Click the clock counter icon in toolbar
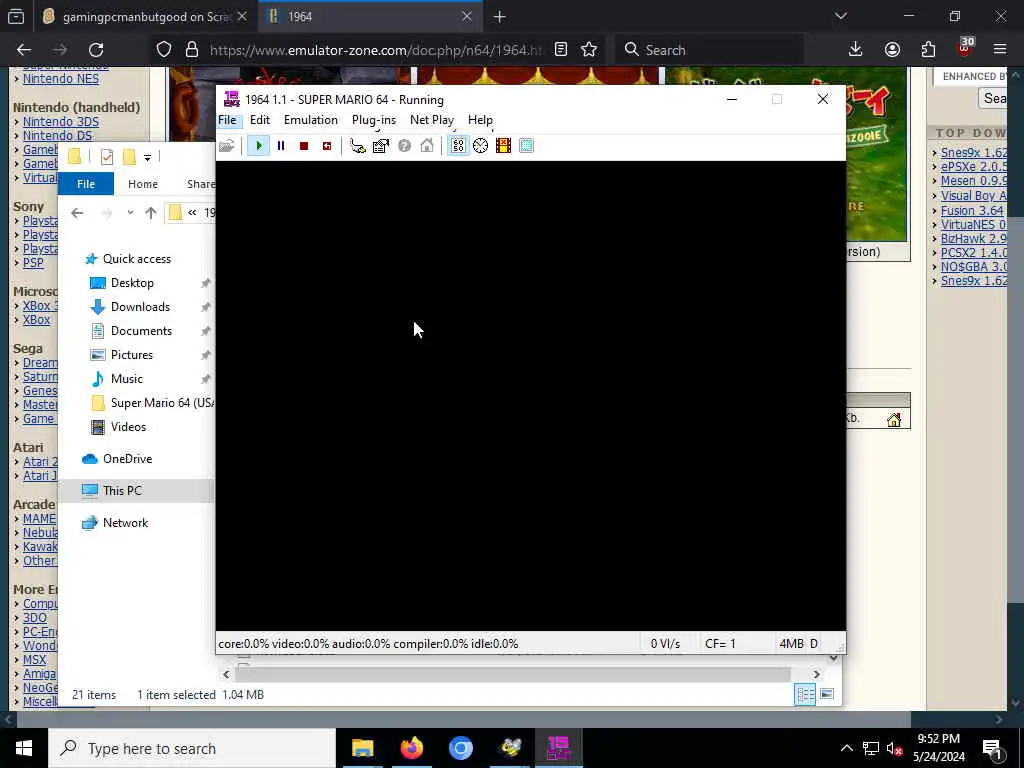 [481, 146]
